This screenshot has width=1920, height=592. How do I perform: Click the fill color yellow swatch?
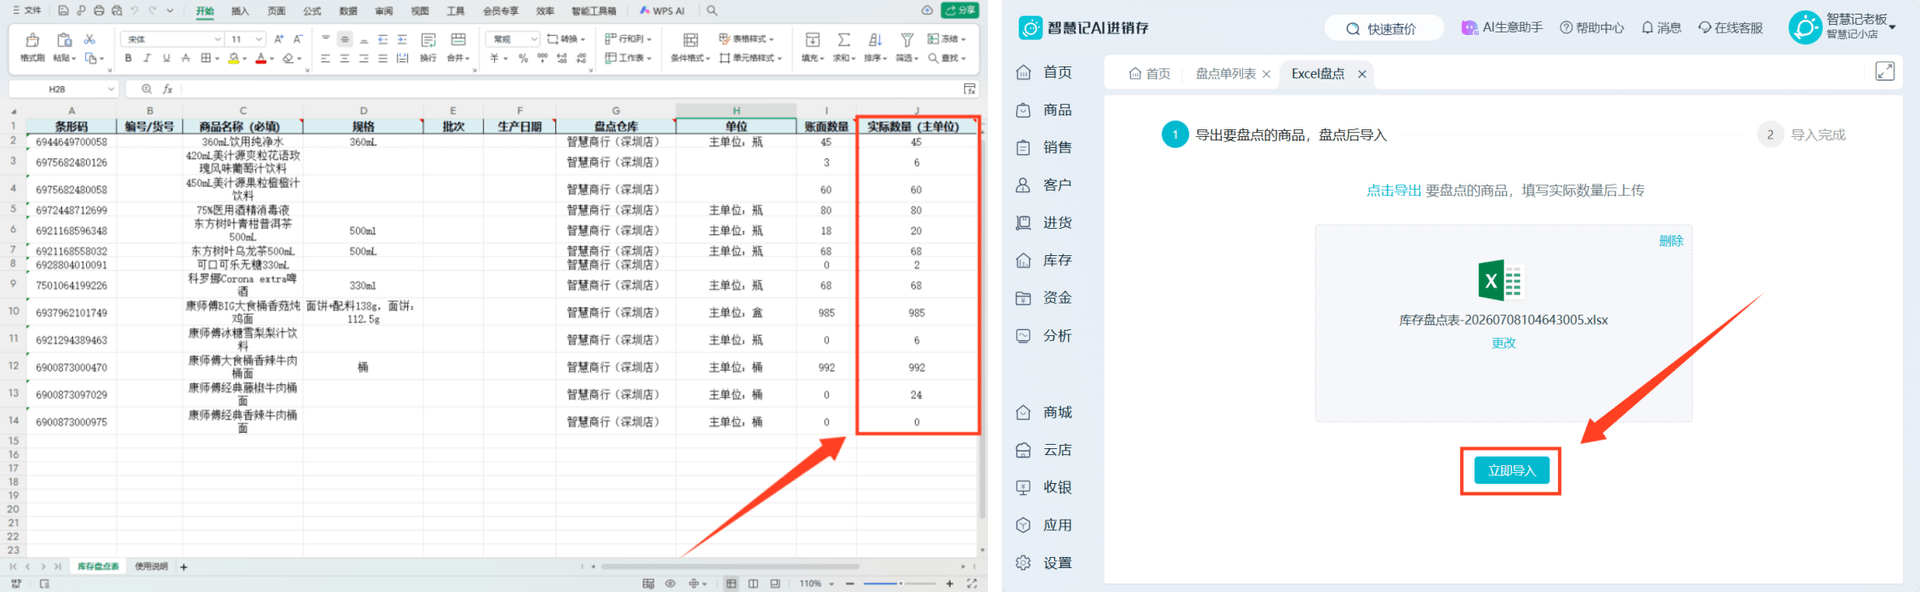(233, 58)
